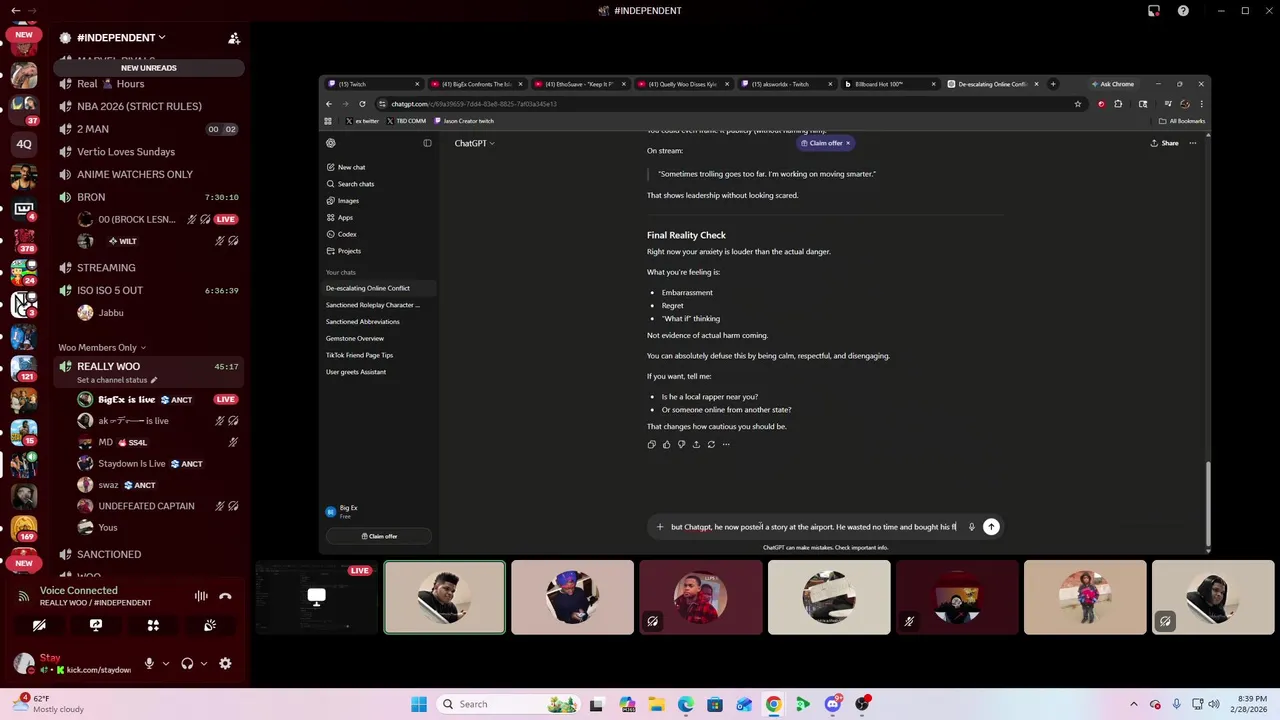Screen dimensions: 1280x720
Task: Jump to NEW UNREADS in Discord
Action: (149, 68)
